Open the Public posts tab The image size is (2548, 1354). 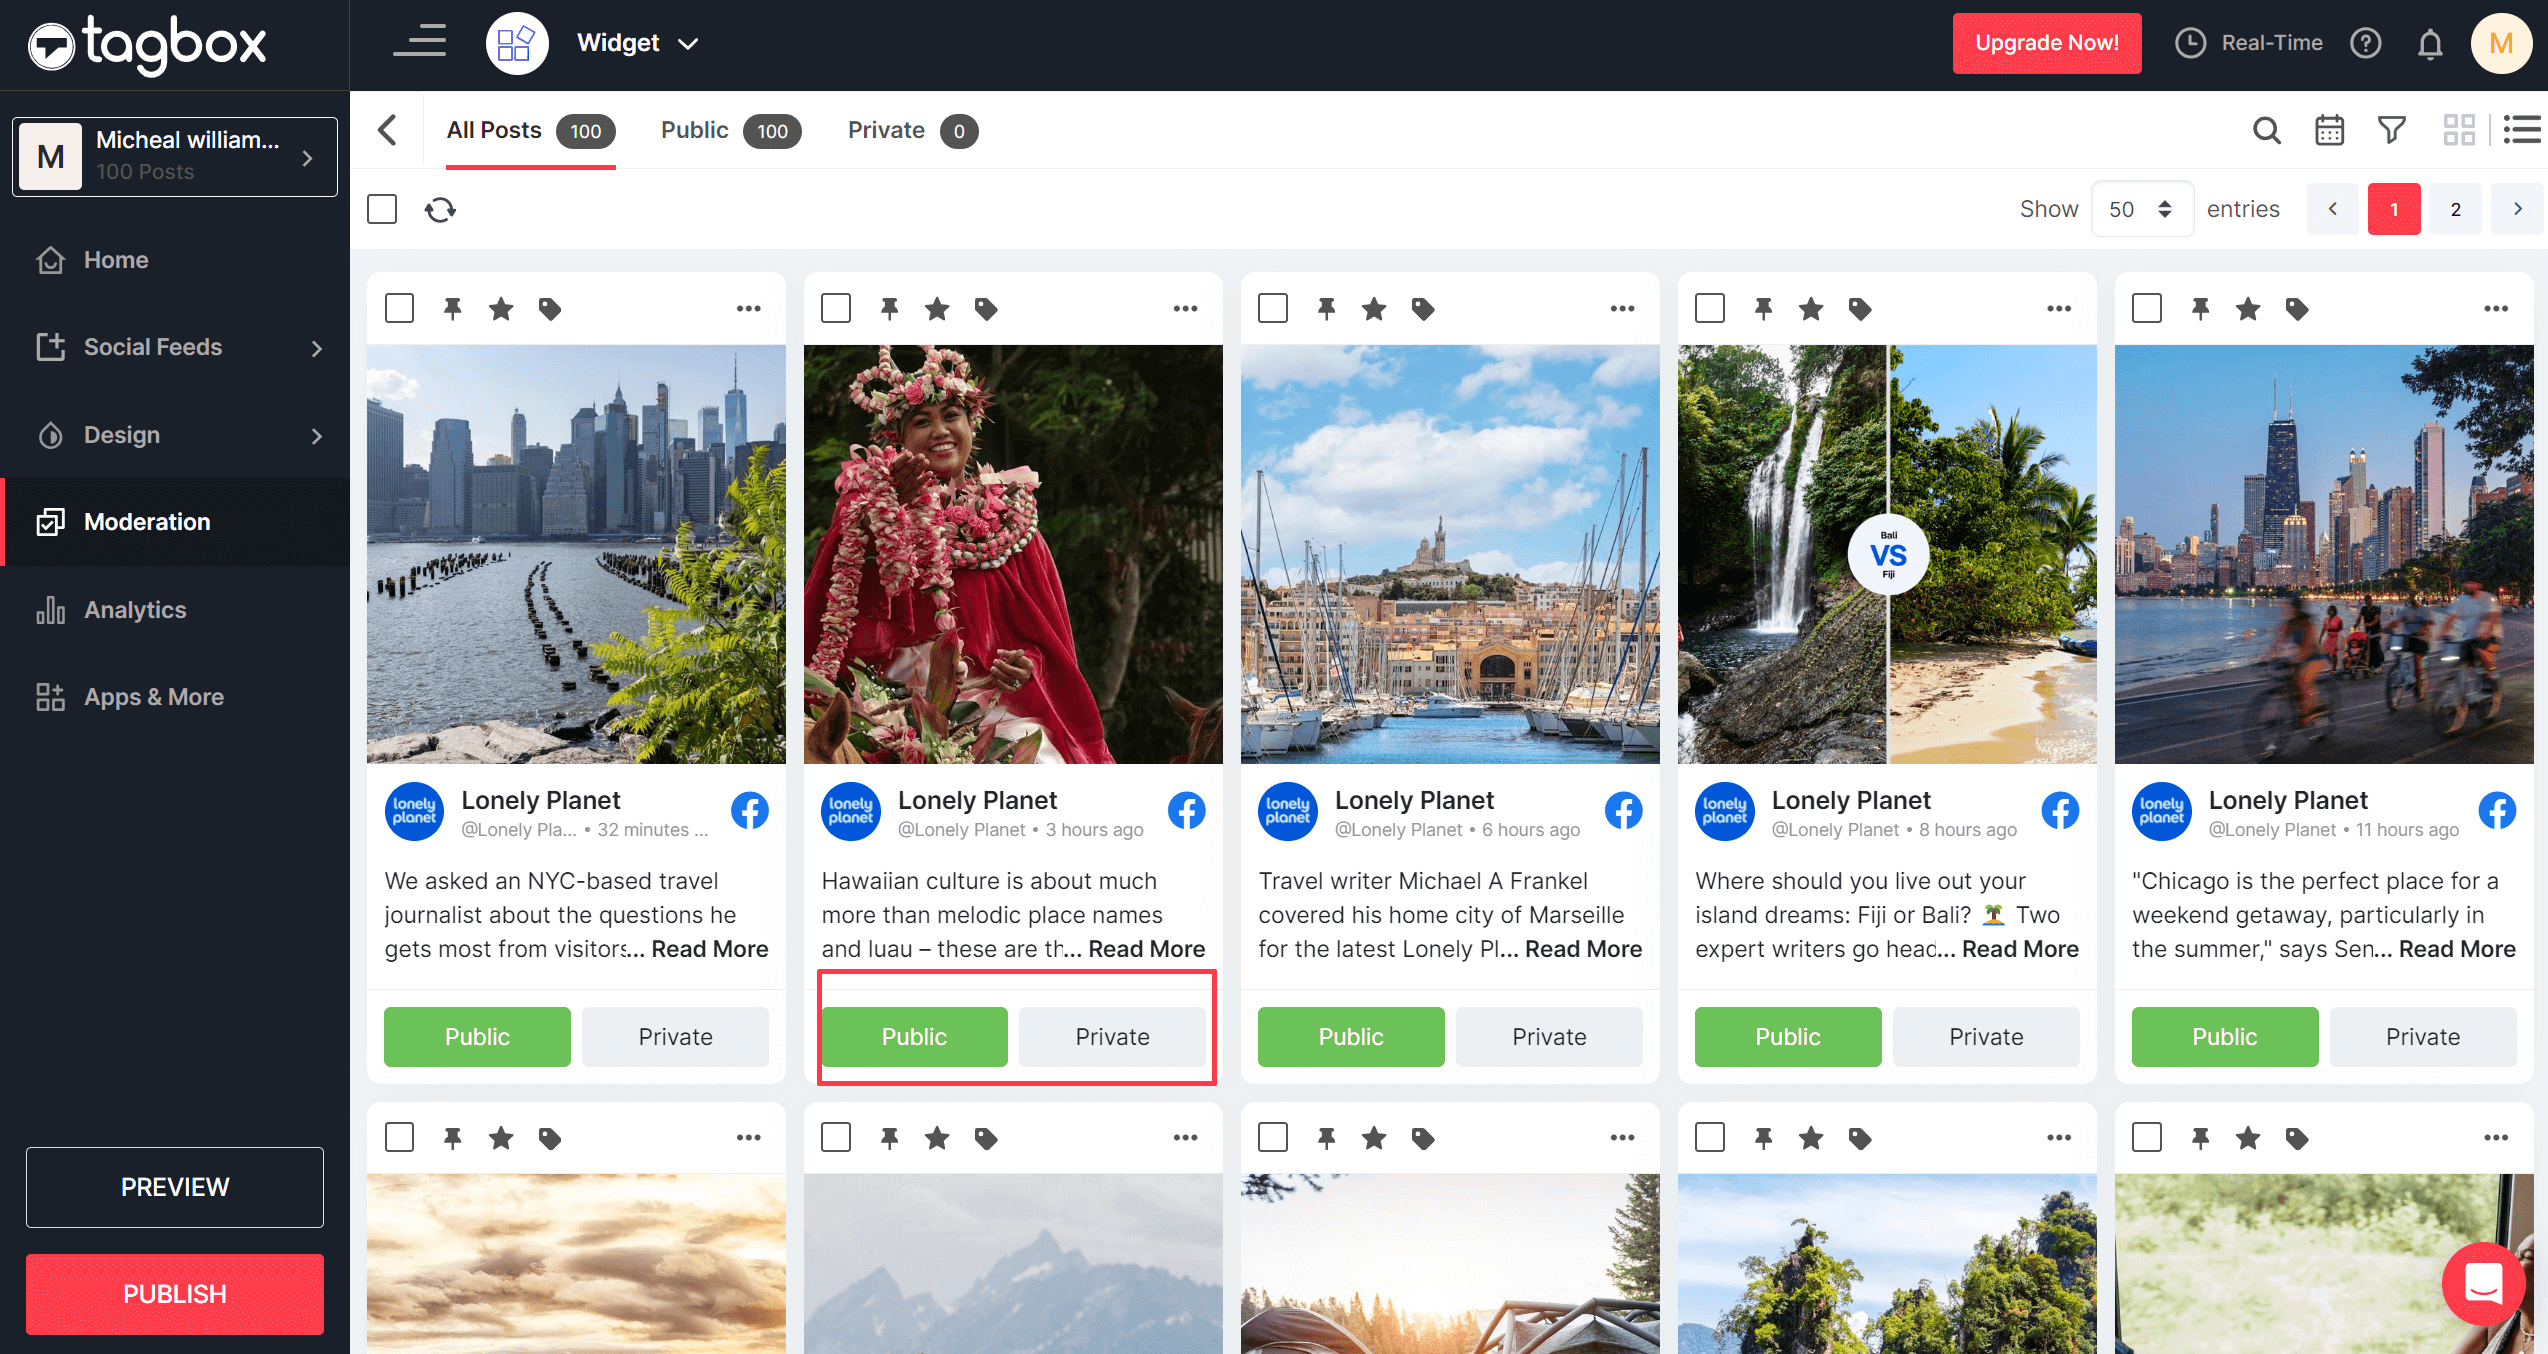(x=694, y=130)
